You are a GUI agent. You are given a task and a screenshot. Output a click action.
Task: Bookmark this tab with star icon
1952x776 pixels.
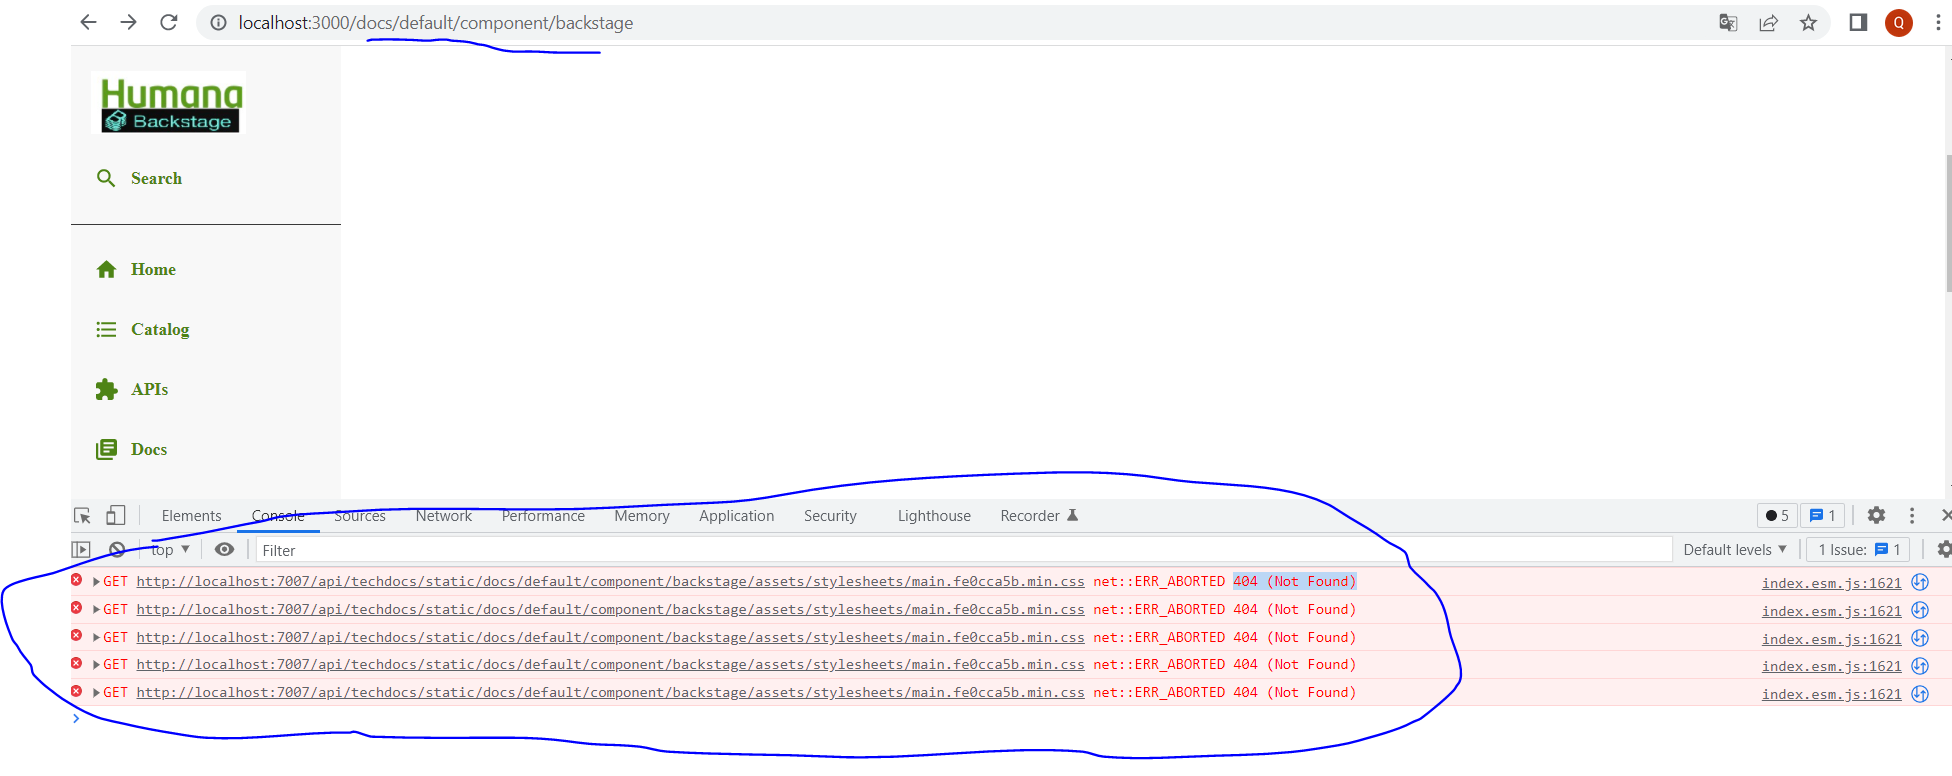[x=1808, y=22]
